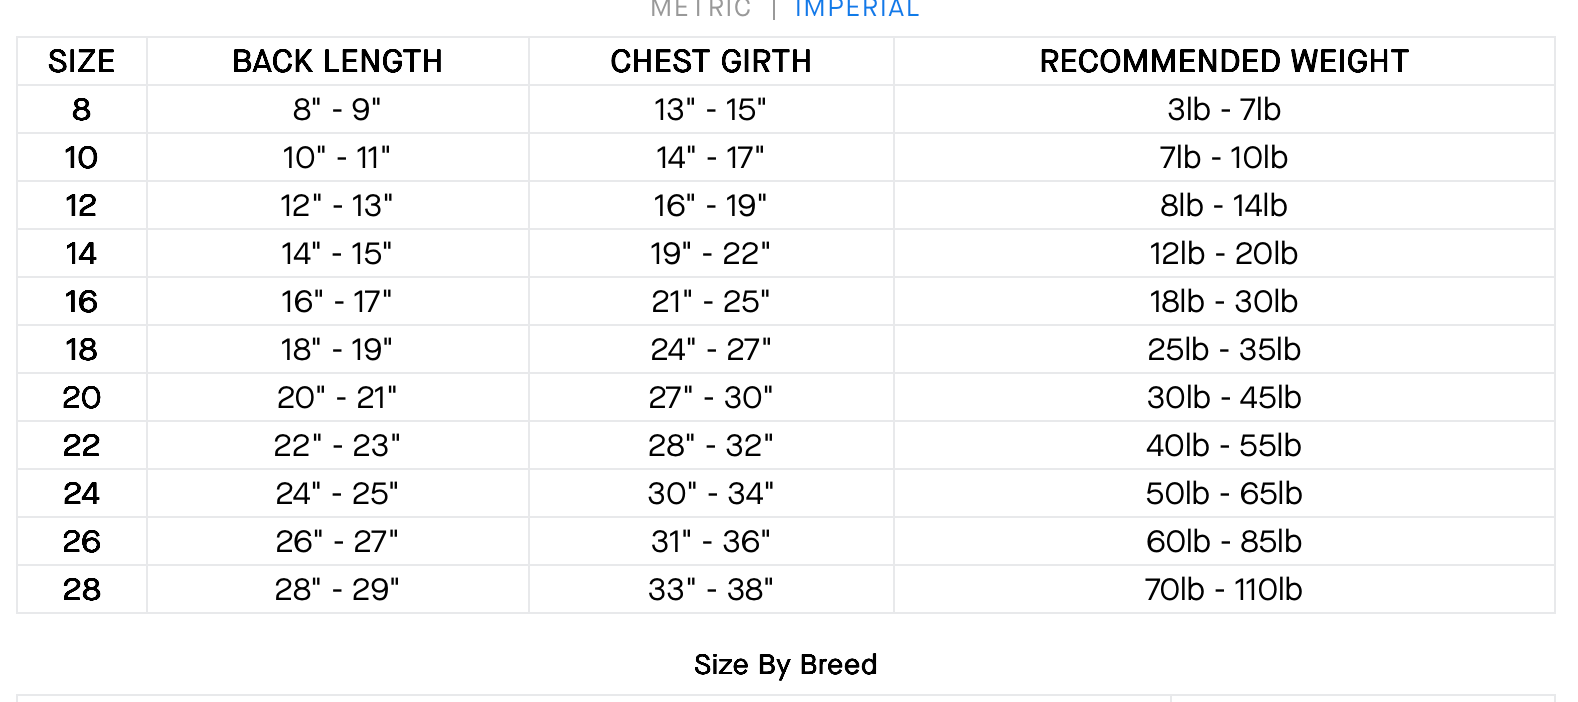
Task: Click the SIZE column header
Action: pyautogui.click(x=81, y=61)
